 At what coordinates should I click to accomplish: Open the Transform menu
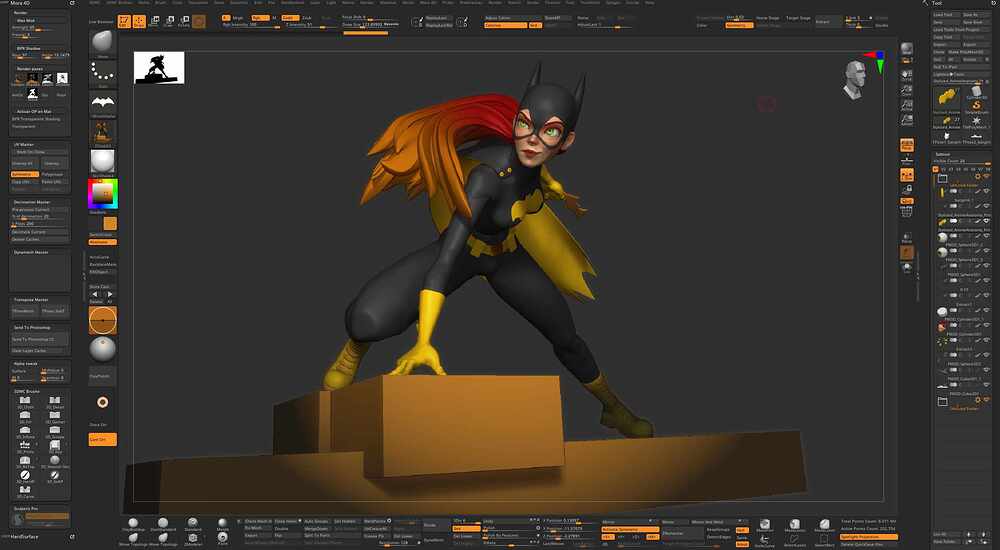(591, 3)
